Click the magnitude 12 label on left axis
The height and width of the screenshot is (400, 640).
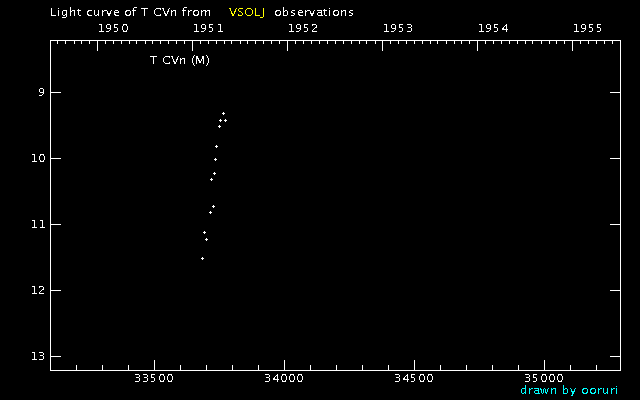38,291
